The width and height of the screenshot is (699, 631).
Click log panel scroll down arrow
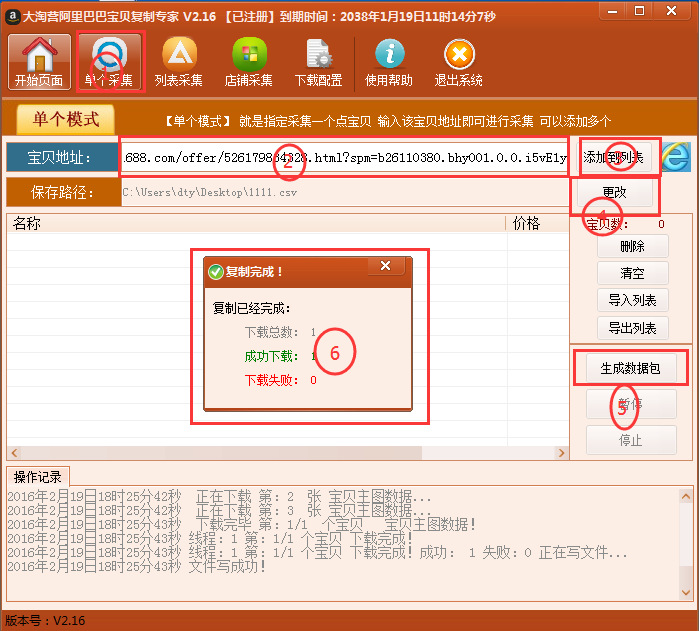pyautogui.click(x=686, y=592)
